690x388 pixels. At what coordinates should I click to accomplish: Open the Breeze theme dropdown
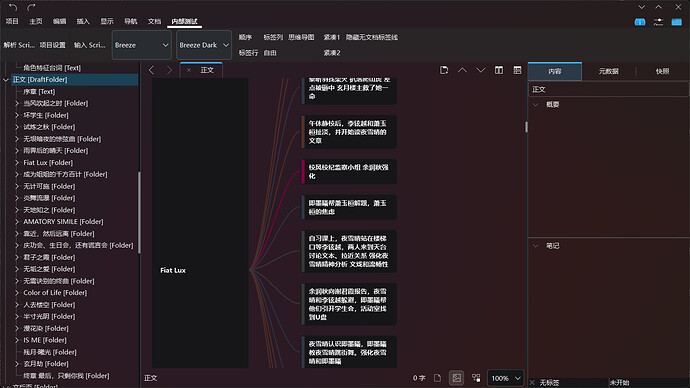[x=142, y=45]
